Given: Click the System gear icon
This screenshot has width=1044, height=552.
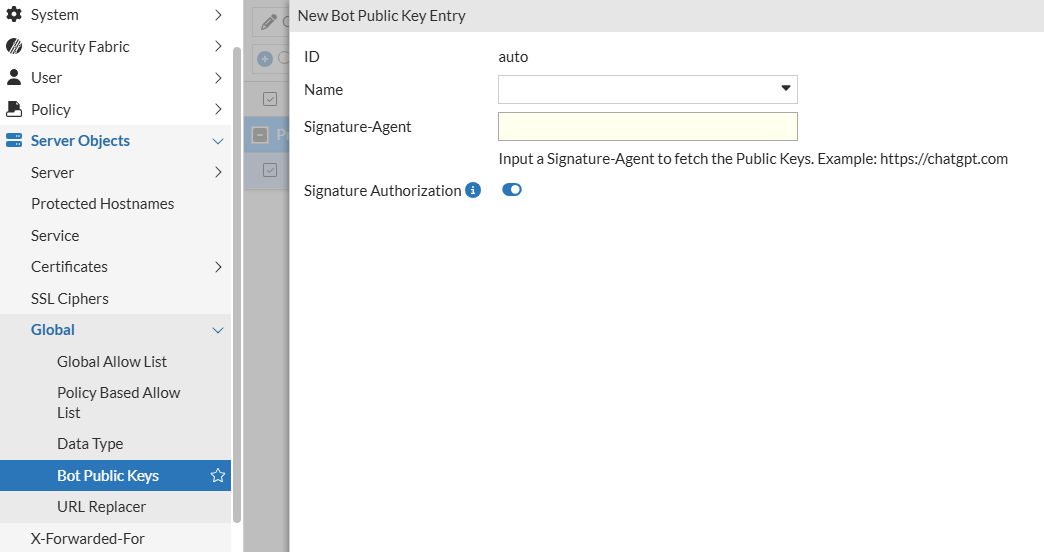Looking at the screenshot, I should point(14,15).
